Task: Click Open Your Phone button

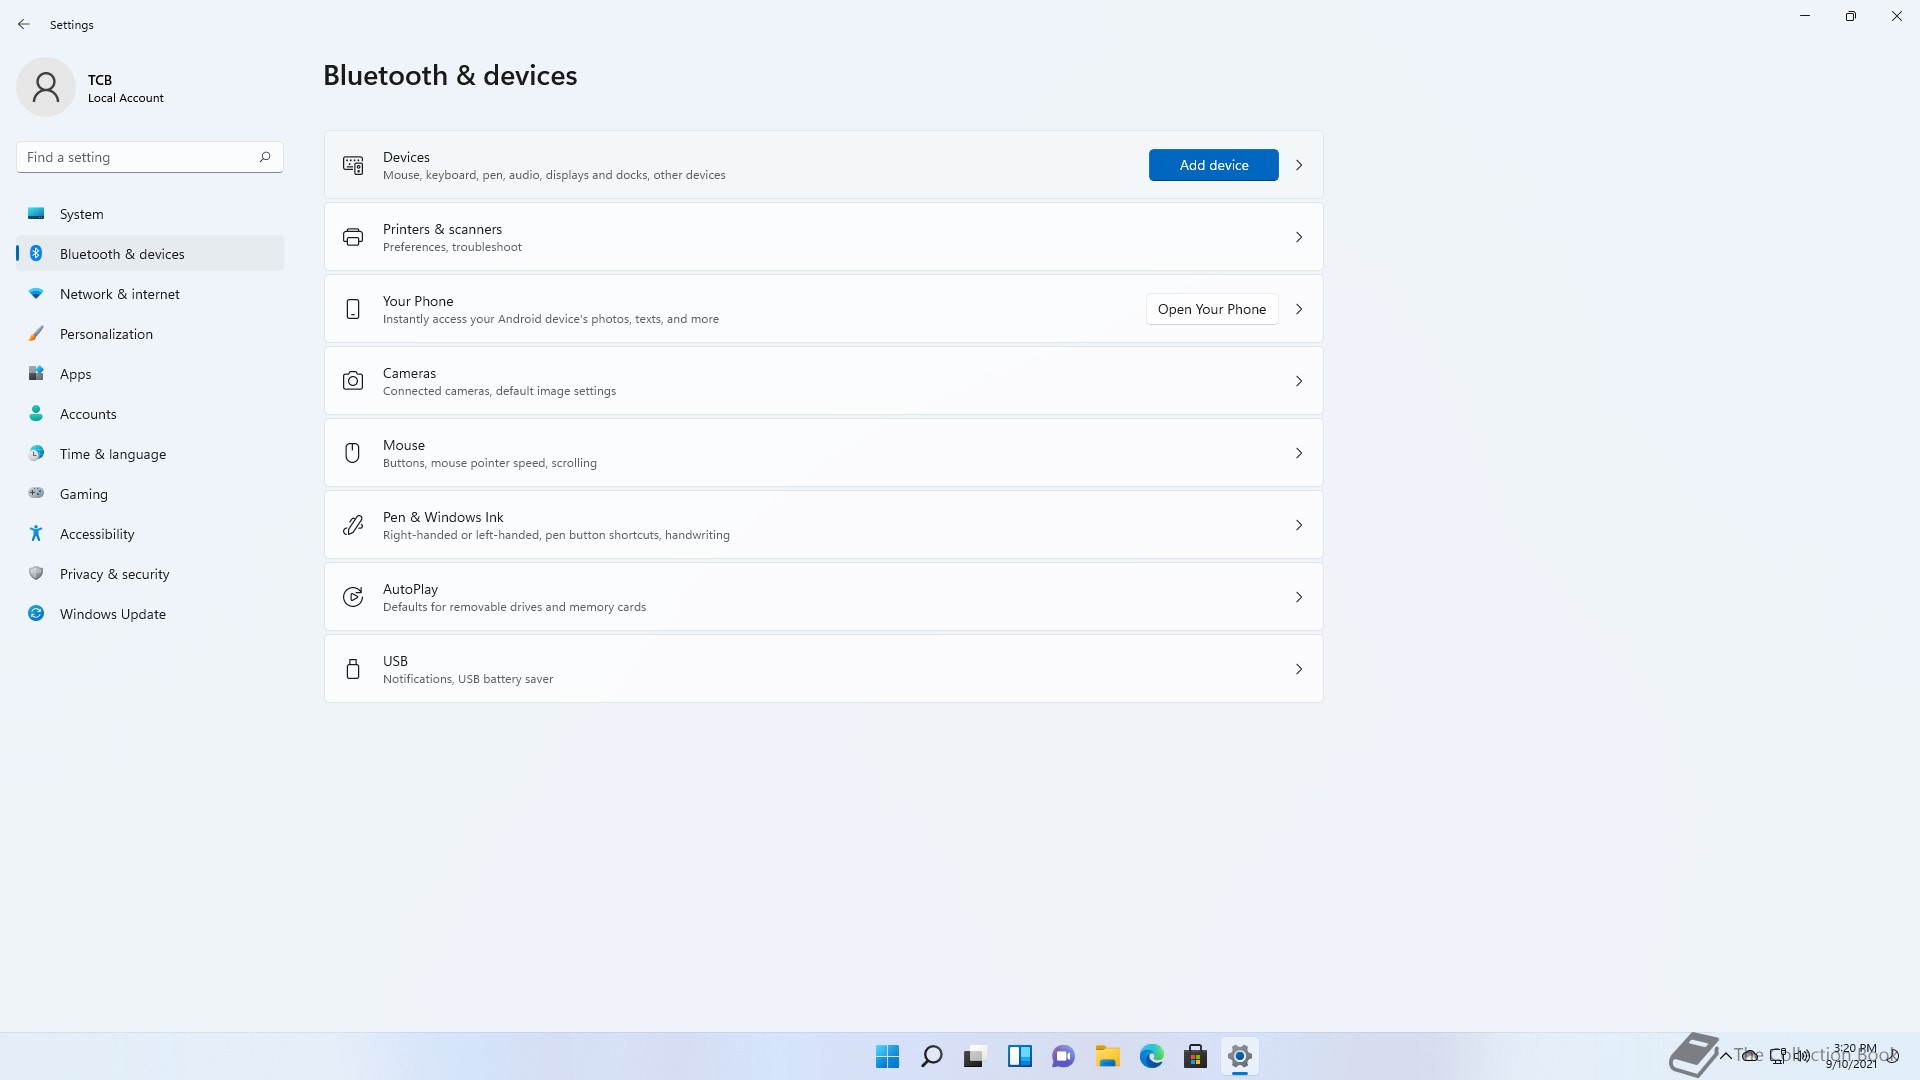Action: click(x=1212, y=309)
